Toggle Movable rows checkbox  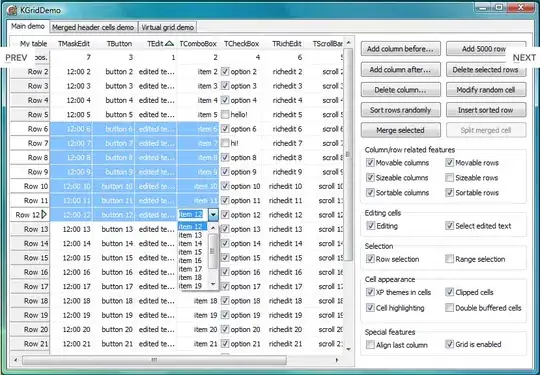click(449, 163)
